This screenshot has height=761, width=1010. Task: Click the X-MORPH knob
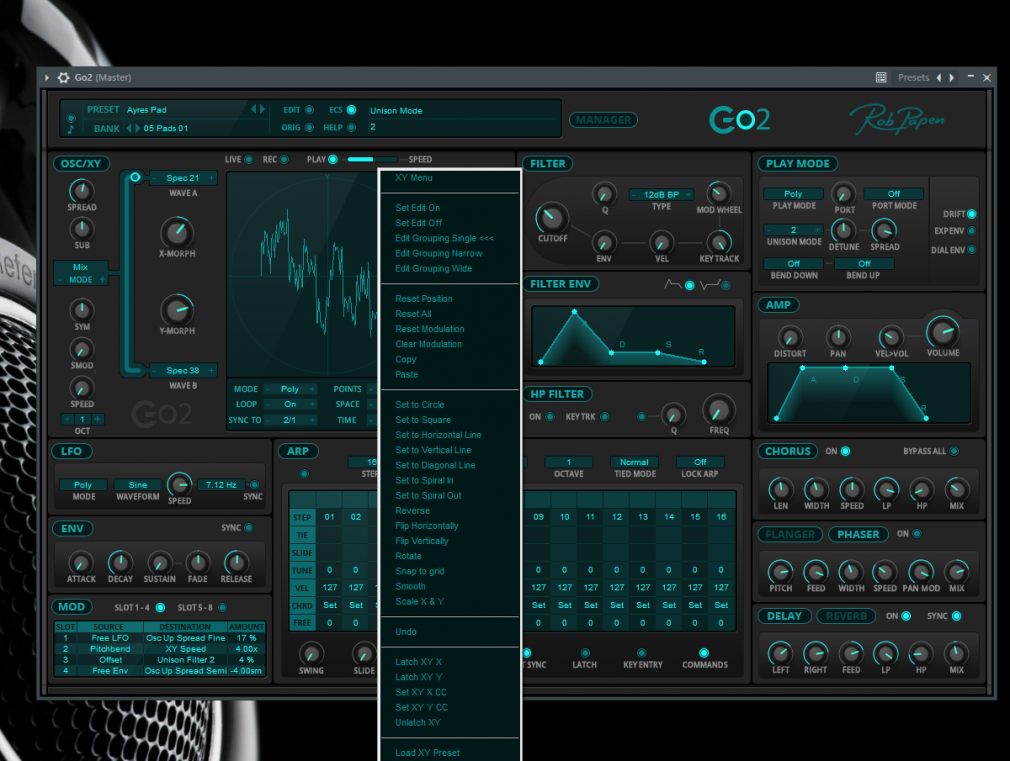176,233
